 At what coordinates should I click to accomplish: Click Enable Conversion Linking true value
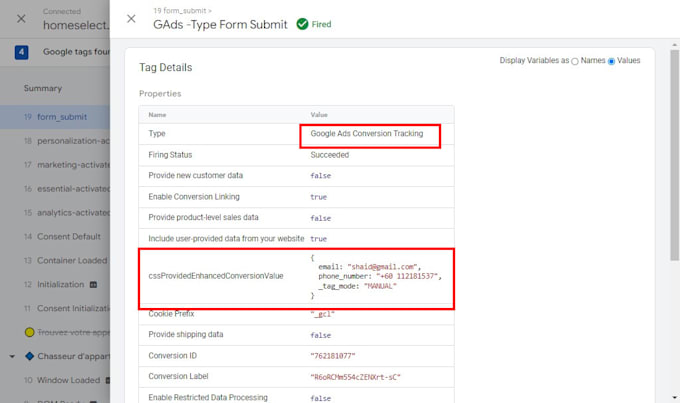coord(318,197)
